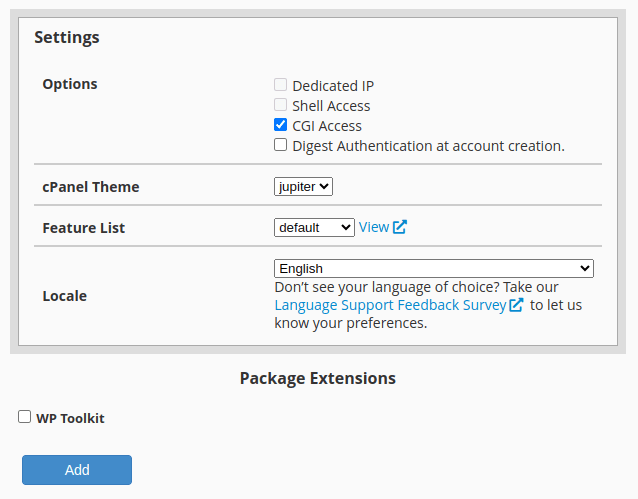638x499 pixels.
Task: Click the cPanel Theme label
Action: coord(91,187)
